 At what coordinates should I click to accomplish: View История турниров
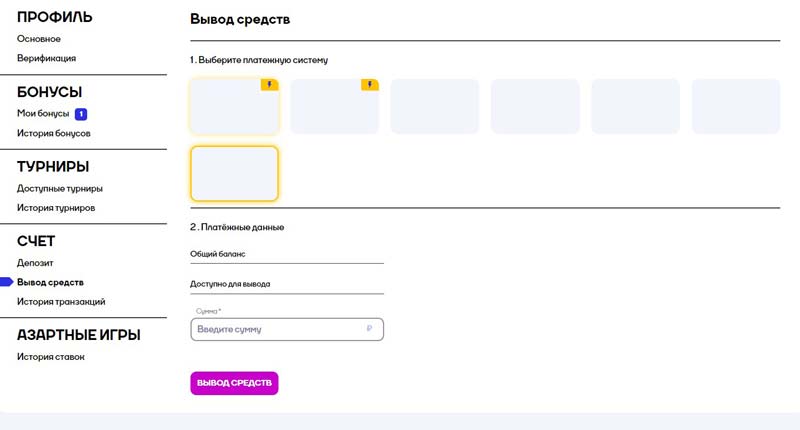click(56, 208)
